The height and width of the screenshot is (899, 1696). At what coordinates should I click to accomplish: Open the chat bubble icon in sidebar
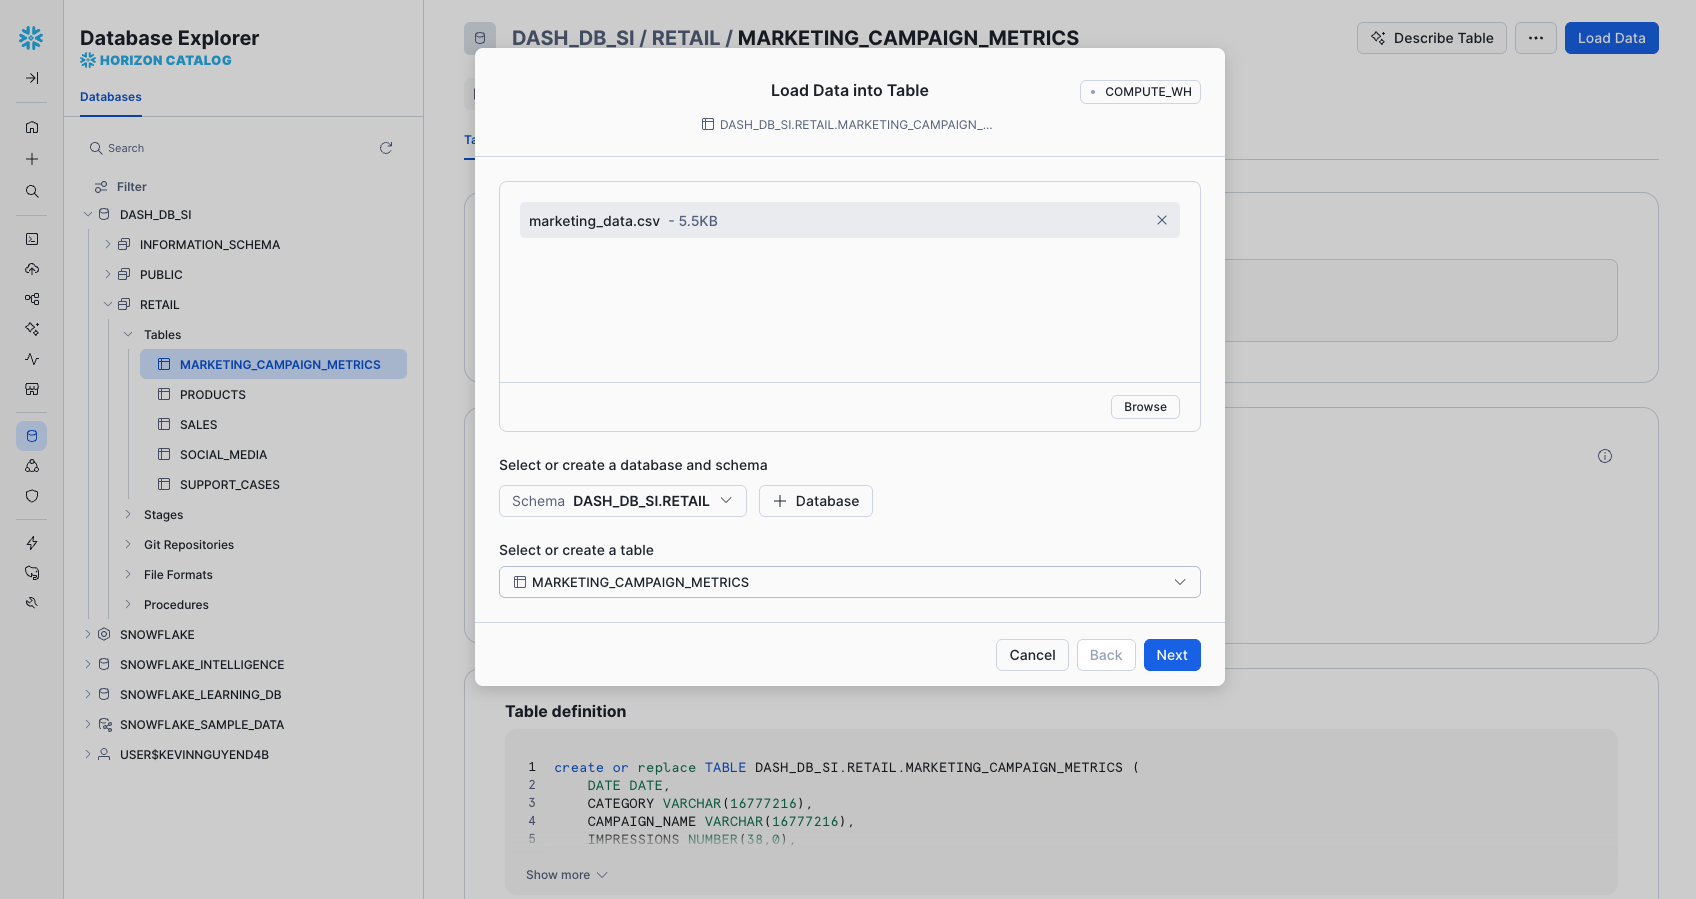click(x=32, y=573)
